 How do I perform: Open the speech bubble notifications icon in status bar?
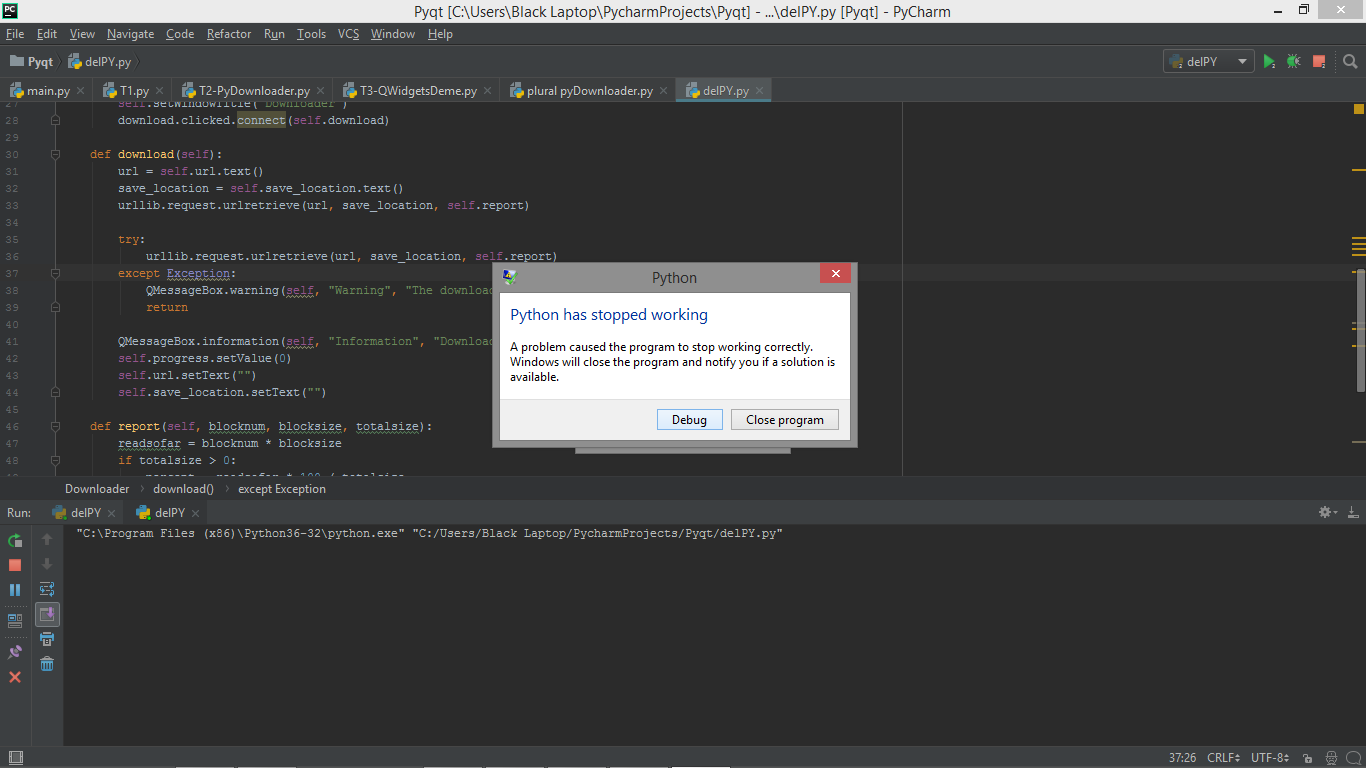[1353, 758]
